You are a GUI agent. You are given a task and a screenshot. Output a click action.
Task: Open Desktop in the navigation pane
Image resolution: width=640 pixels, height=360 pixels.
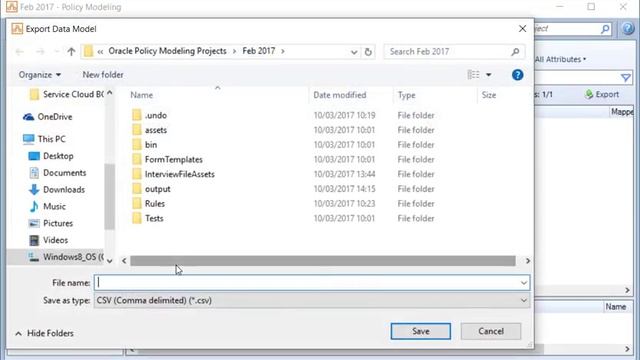[51, 156]
